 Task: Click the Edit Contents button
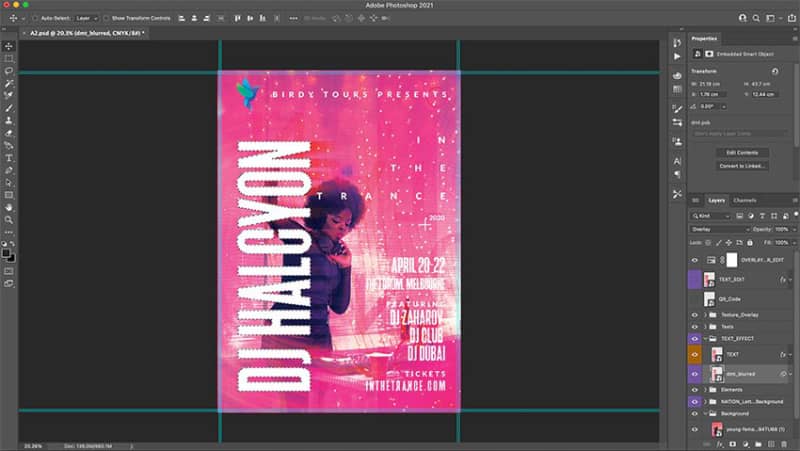(x=742, y=153)
